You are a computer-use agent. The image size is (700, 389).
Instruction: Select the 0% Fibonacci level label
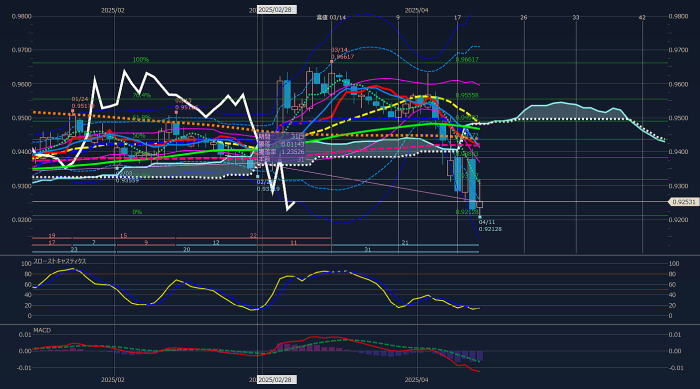tap(137, 212)
